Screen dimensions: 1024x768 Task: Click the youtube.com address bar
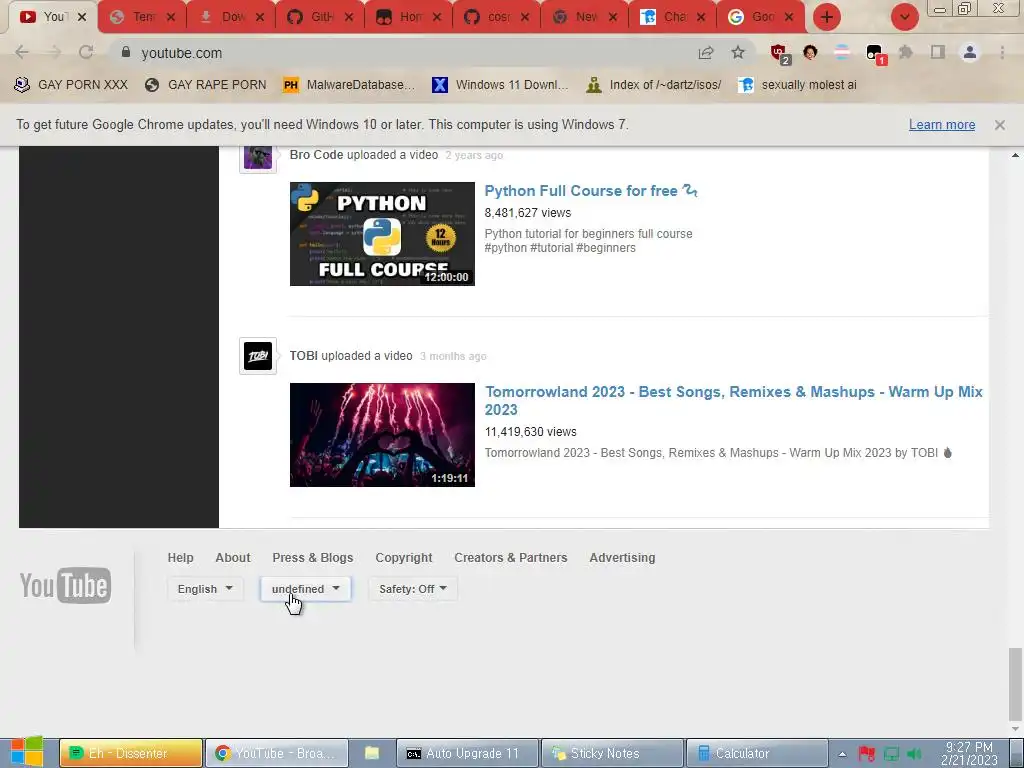click(x=405, y=53)
